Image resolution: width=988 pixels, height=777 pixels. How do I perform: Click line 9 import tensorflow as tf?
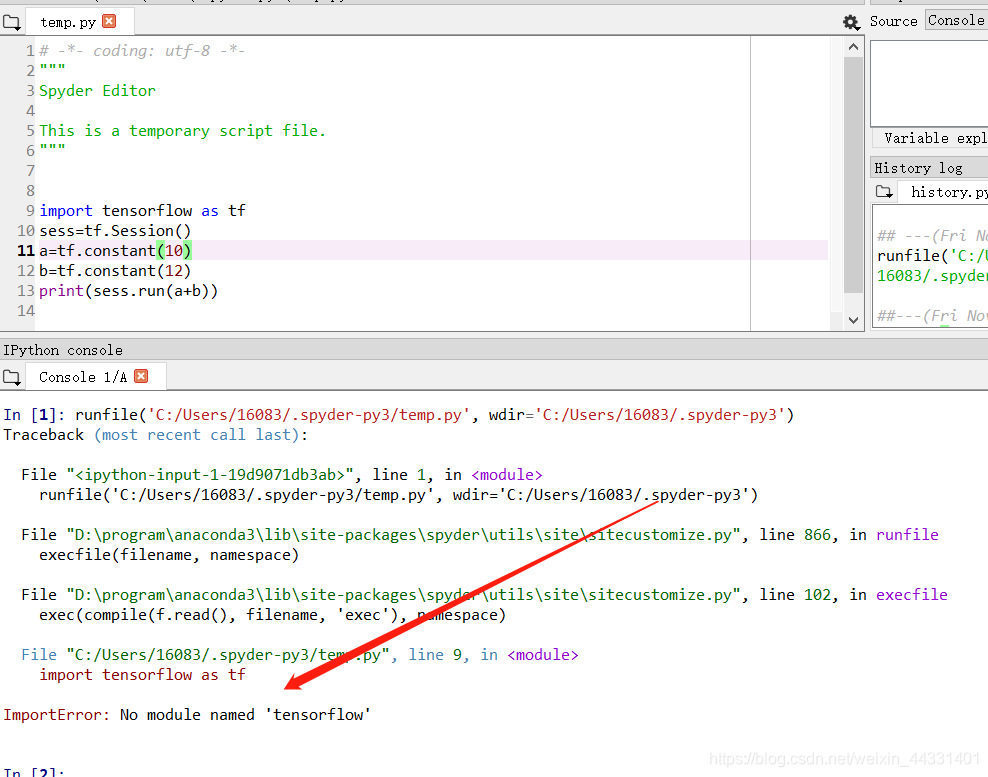click(142, 210)
